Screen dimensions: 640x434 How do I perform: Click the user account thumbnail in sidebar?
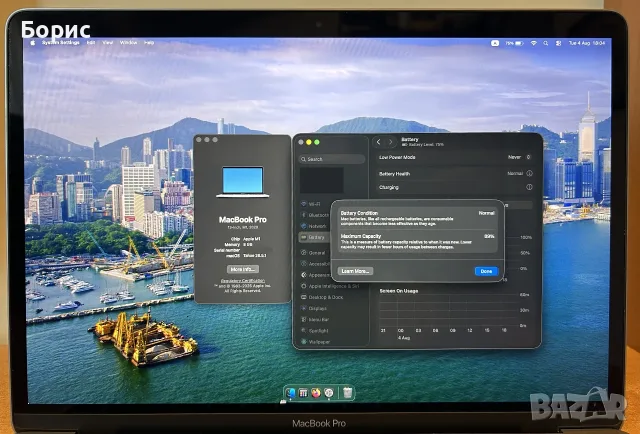click(322, 180)
